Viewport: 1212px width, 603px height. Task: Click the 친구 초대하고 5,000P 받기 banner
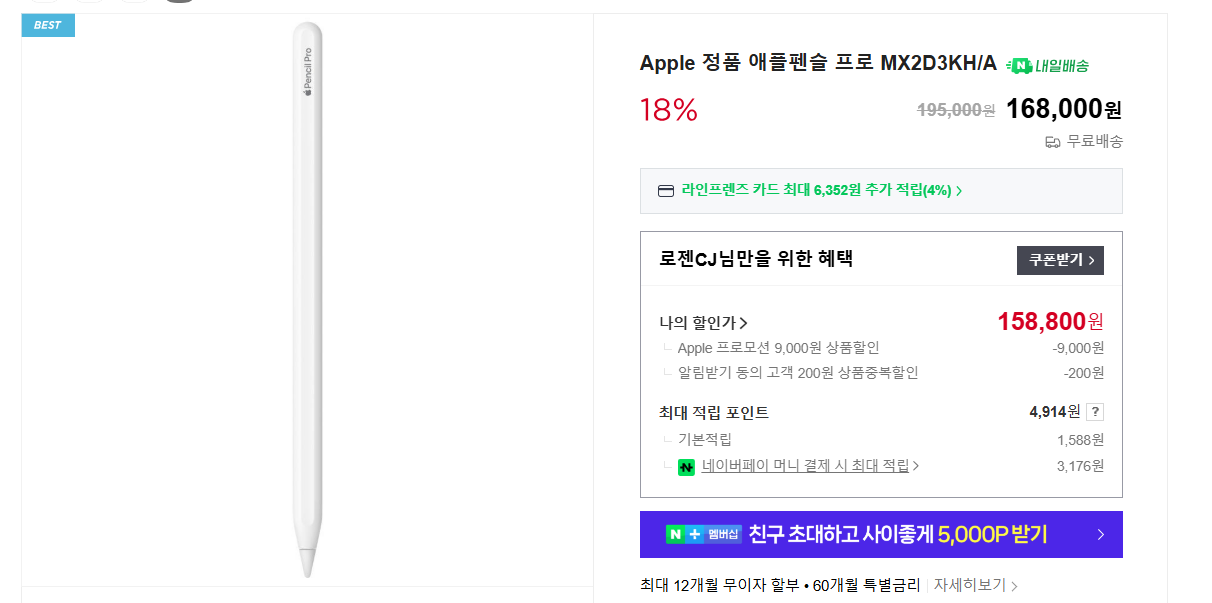[881, 534]
